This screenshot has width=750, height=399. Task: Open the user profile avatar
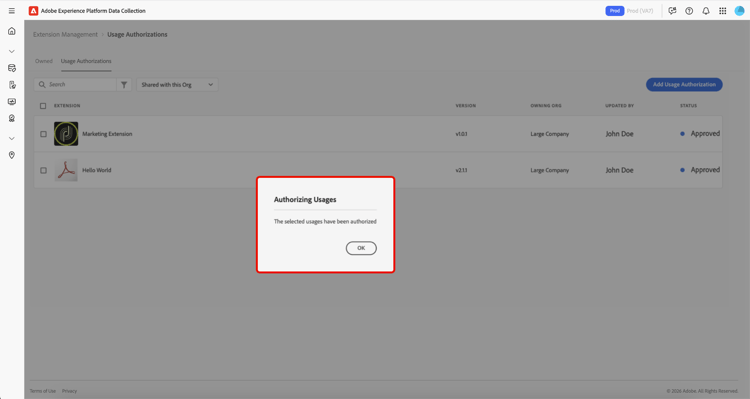tap(739, 11)
